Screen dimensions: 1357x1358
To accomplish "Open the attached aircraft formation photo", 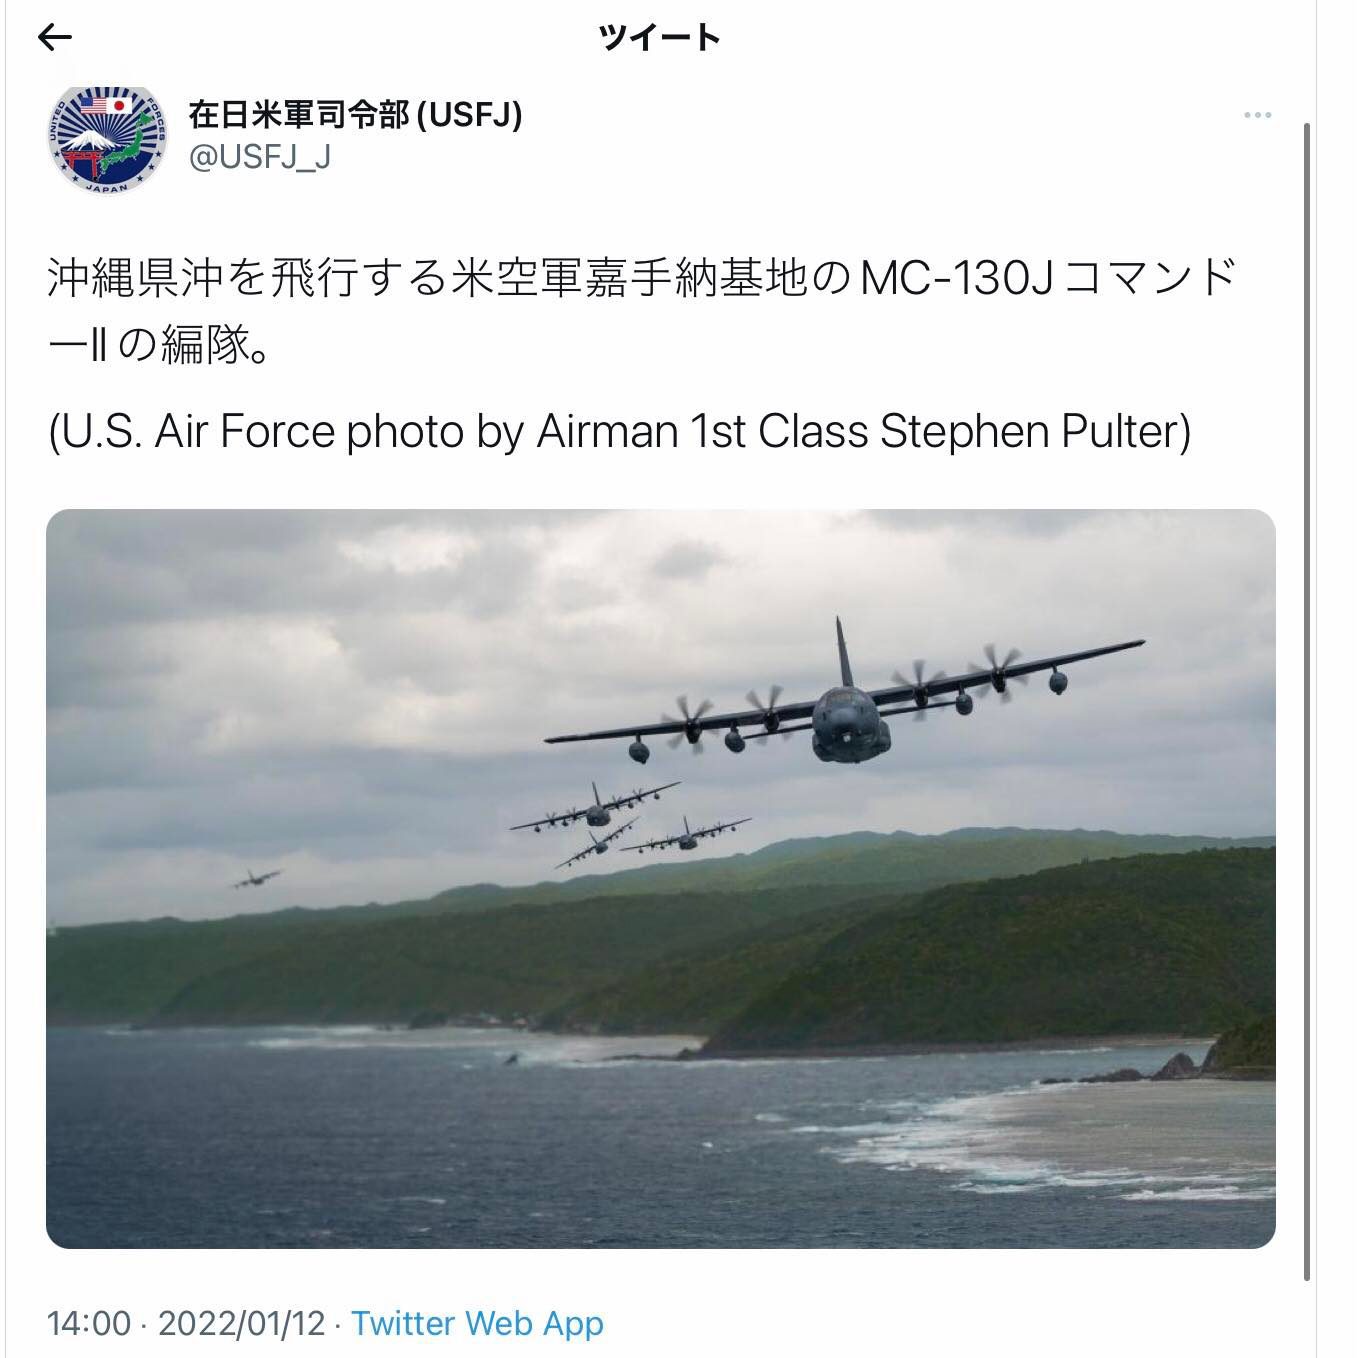I will click(661, 879).
